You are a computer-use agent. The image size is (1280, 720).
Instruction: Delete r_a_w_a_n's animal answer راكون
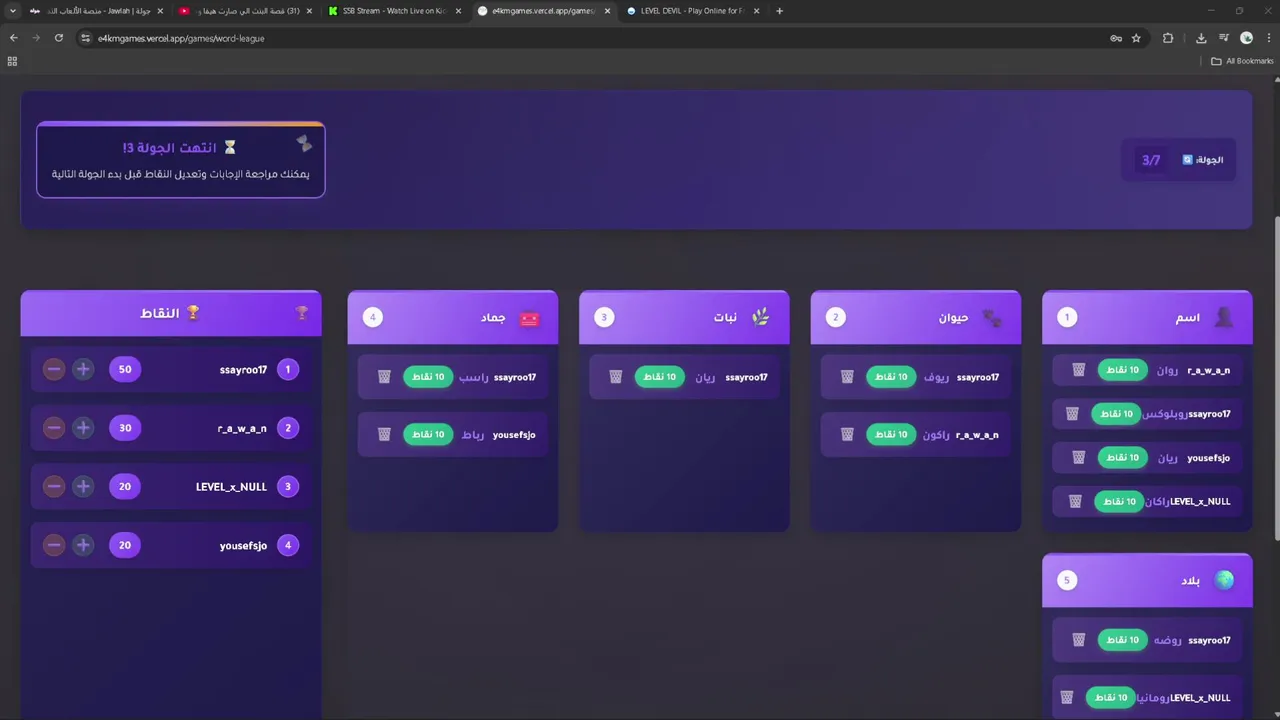point(847,435)
